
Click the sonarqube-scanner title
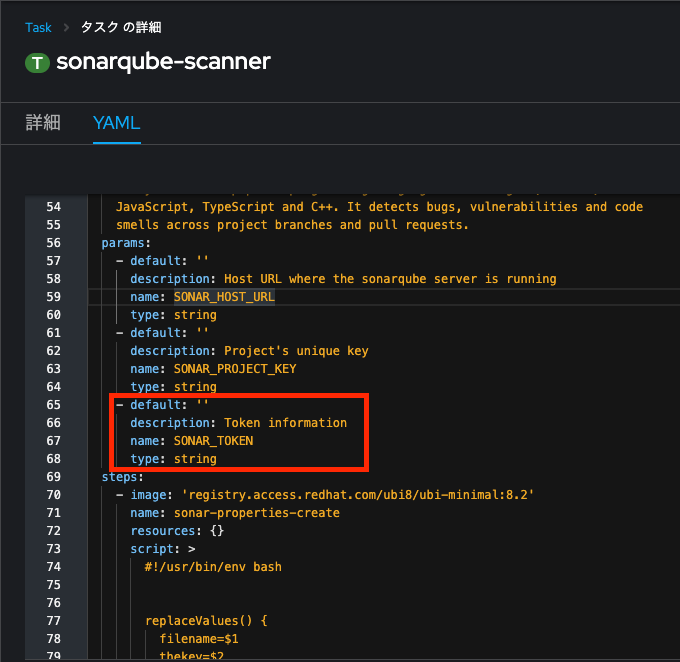coord(163,62)
